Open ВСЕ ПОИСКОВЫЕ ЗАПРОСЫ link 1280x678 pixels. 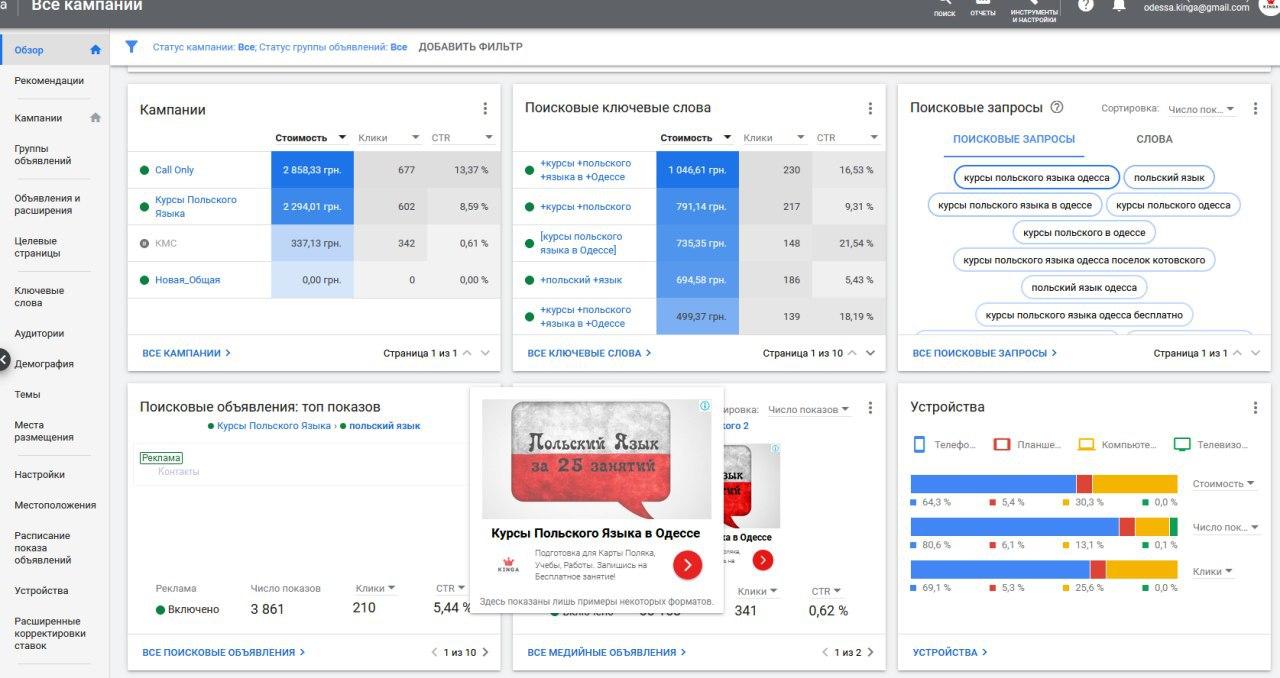985,353
